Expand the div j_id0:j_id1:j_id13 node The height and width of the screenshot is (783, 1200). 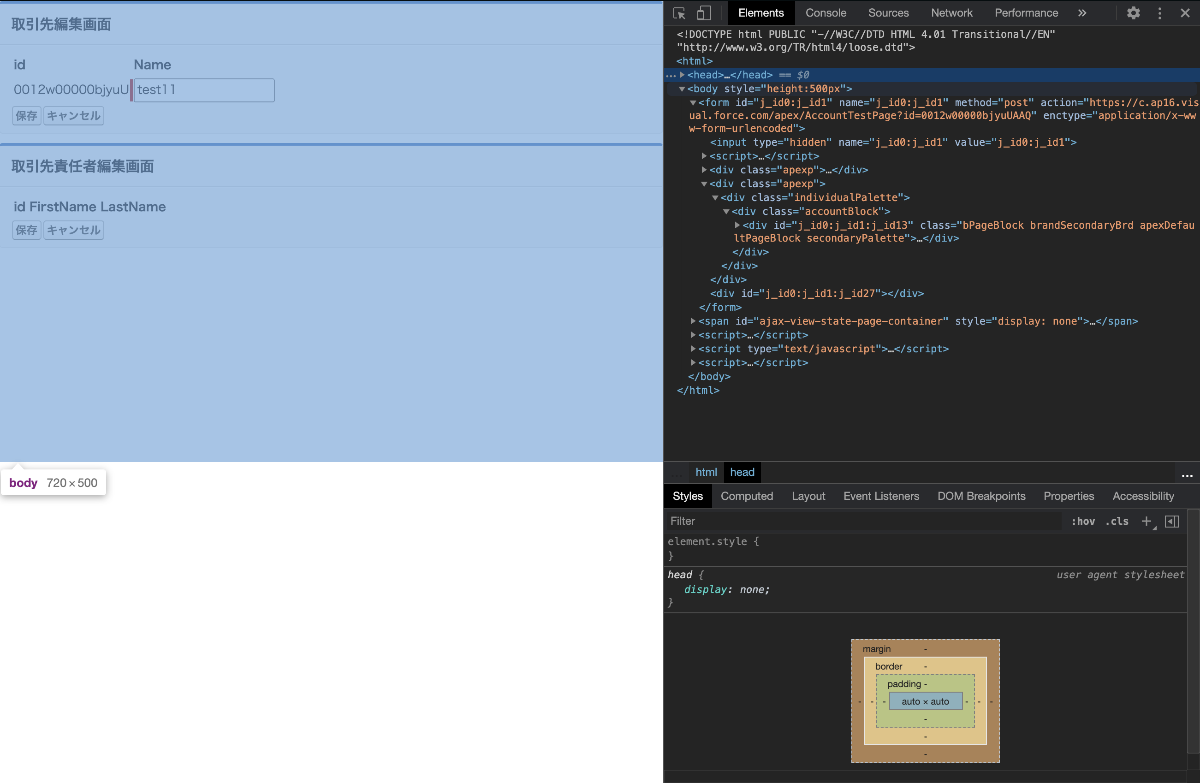point(738,225)
